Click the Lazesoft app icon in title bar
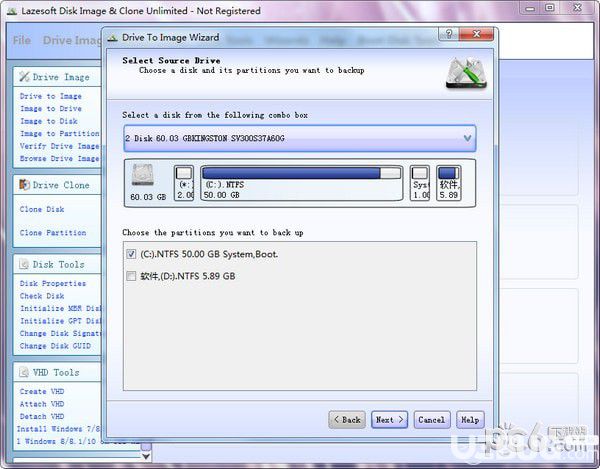Image resolution: width=600 pixels, height=469 pixels. pos(12,11)
